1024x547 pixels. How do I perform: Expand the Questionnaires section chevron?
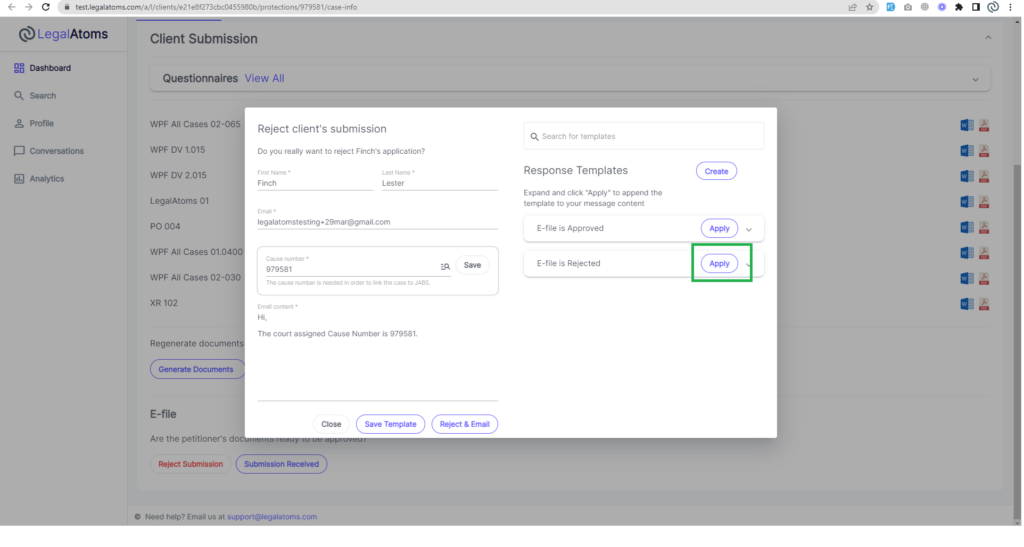pyautogui.click(x=975, y=79)
